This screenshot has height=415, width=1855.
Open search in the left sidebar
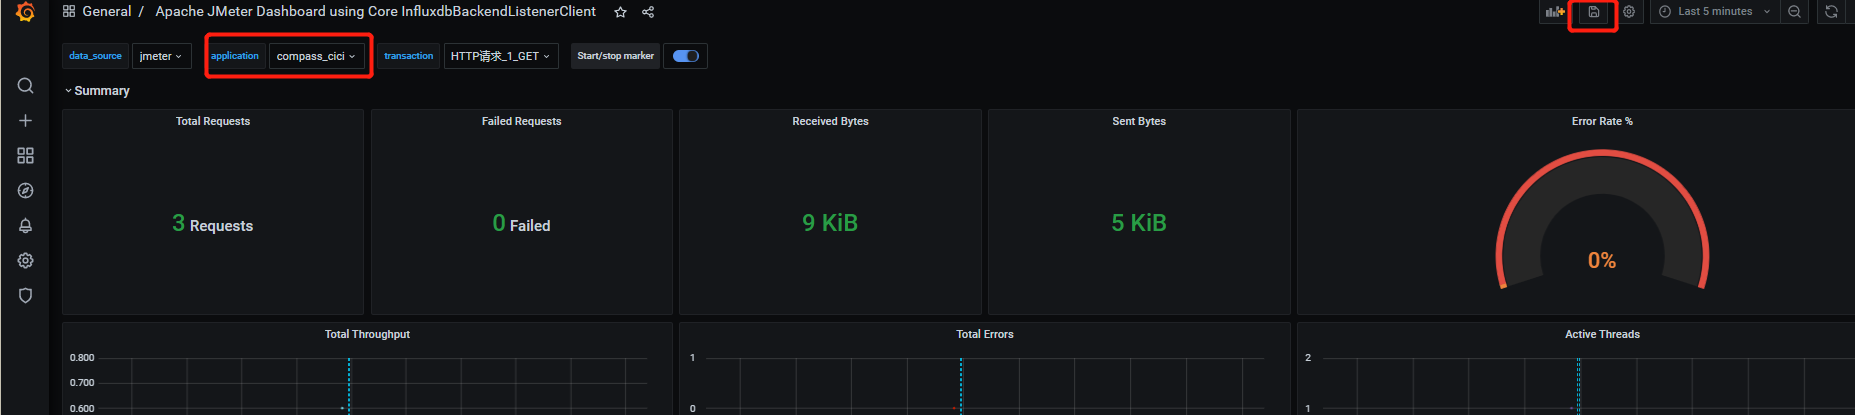26,86
